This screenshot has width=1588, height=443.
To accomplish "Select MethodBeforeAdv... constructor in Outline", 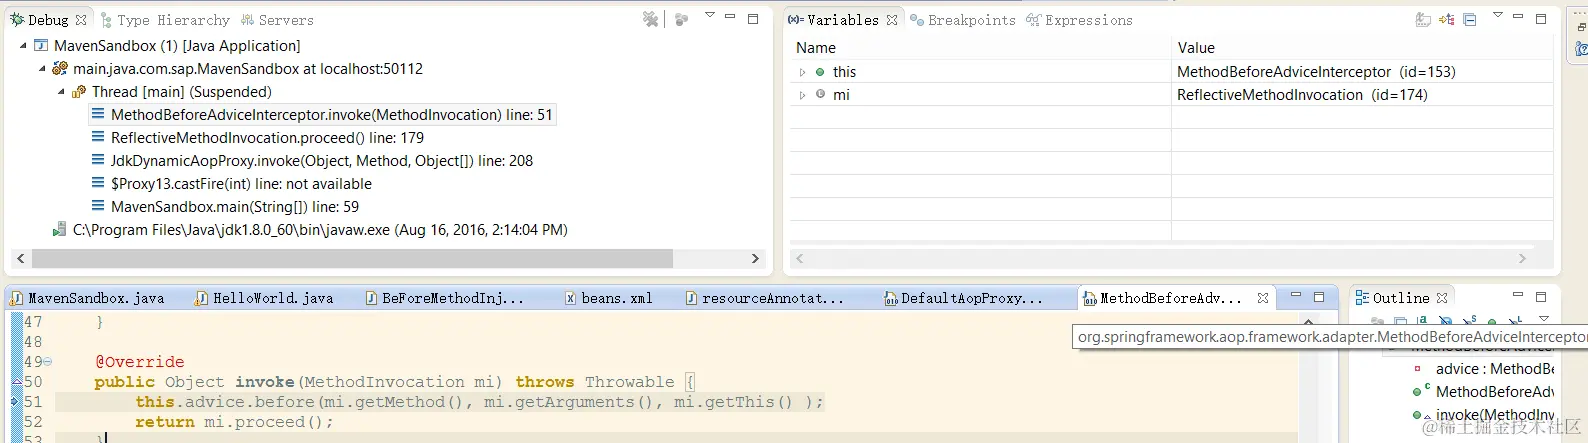I will click(x=1484, y=392).
